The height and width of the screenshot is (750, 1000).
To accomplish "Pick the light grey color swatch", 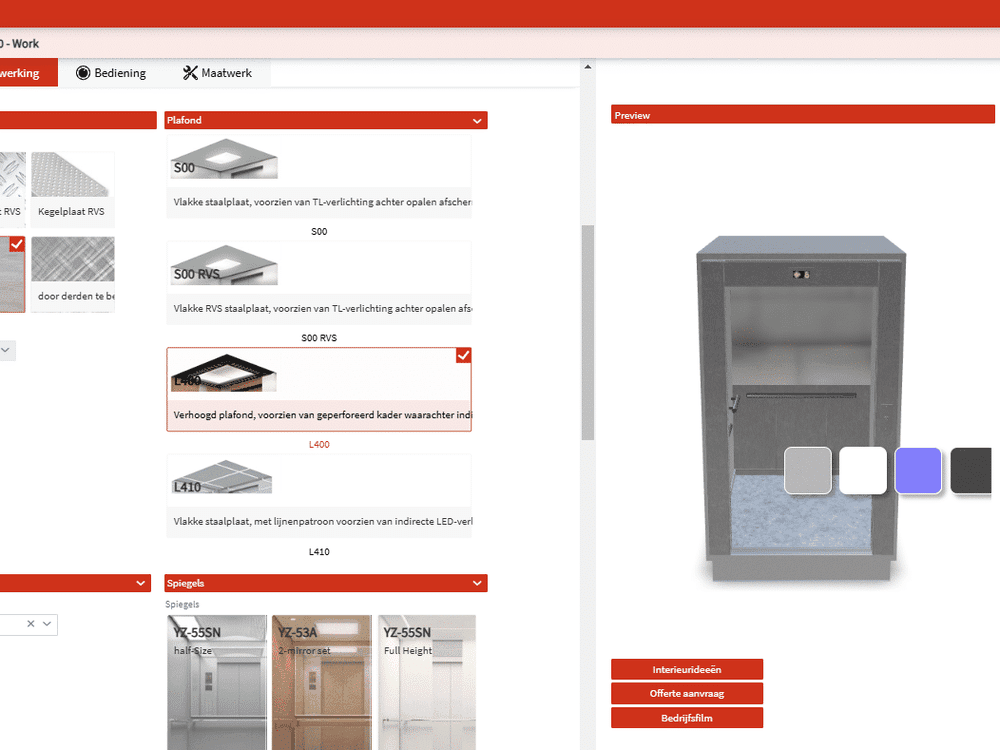I will (x=807, y=471).
